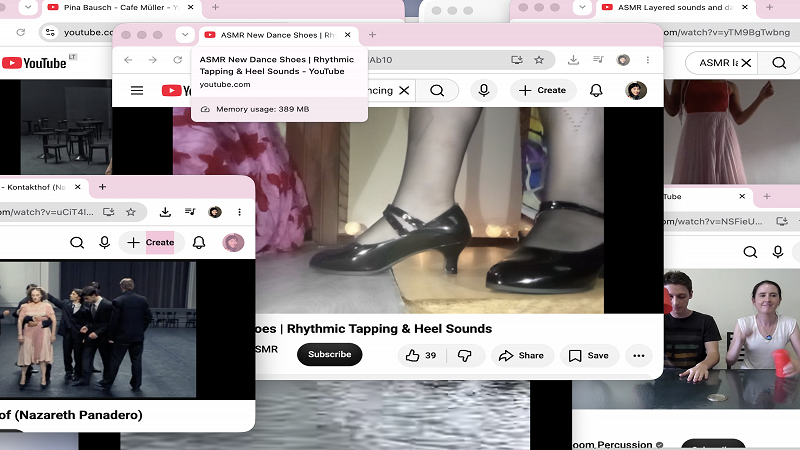This screenshot has width=800, height=450.
Task: Expand tab search dropdown in Pina Bausch window
Action: [28, 7]
